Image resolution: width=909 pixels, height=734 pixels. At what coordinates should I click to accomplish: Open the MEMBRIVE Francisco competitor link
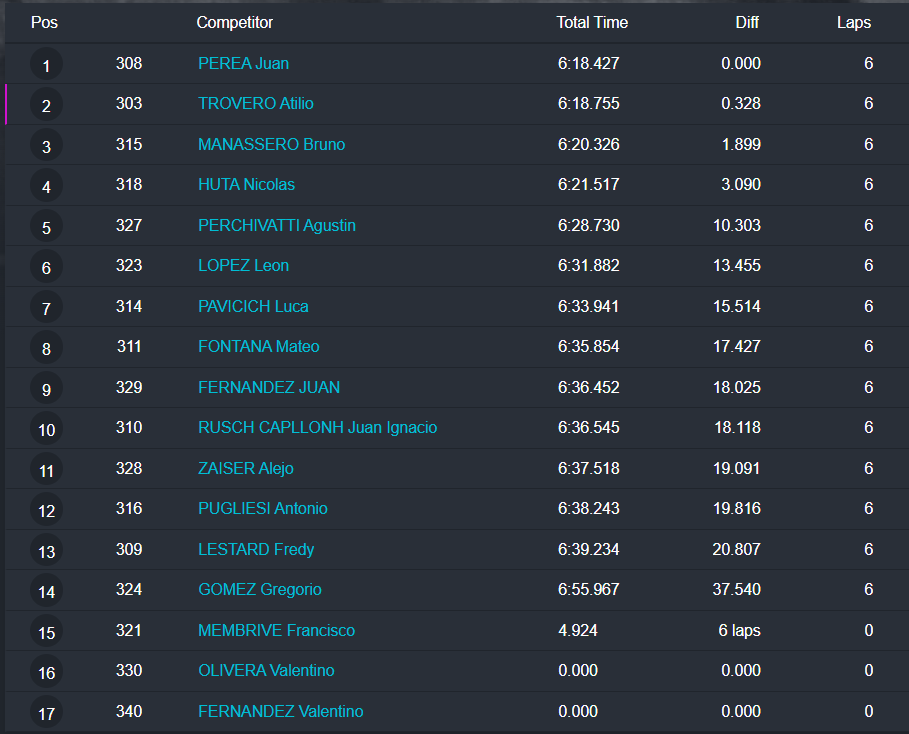276,630
